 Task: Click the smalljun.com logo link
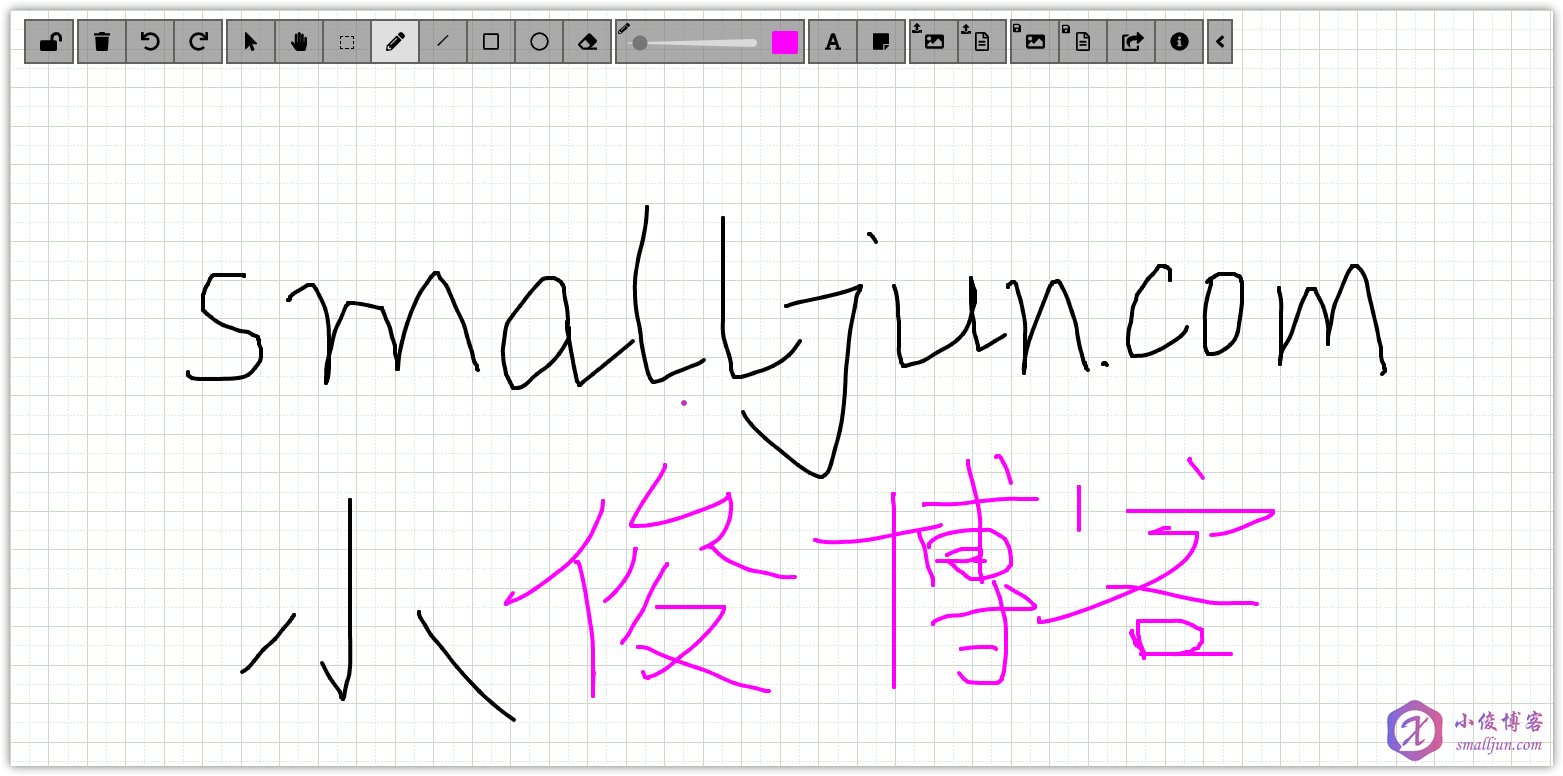[1466, 729]
